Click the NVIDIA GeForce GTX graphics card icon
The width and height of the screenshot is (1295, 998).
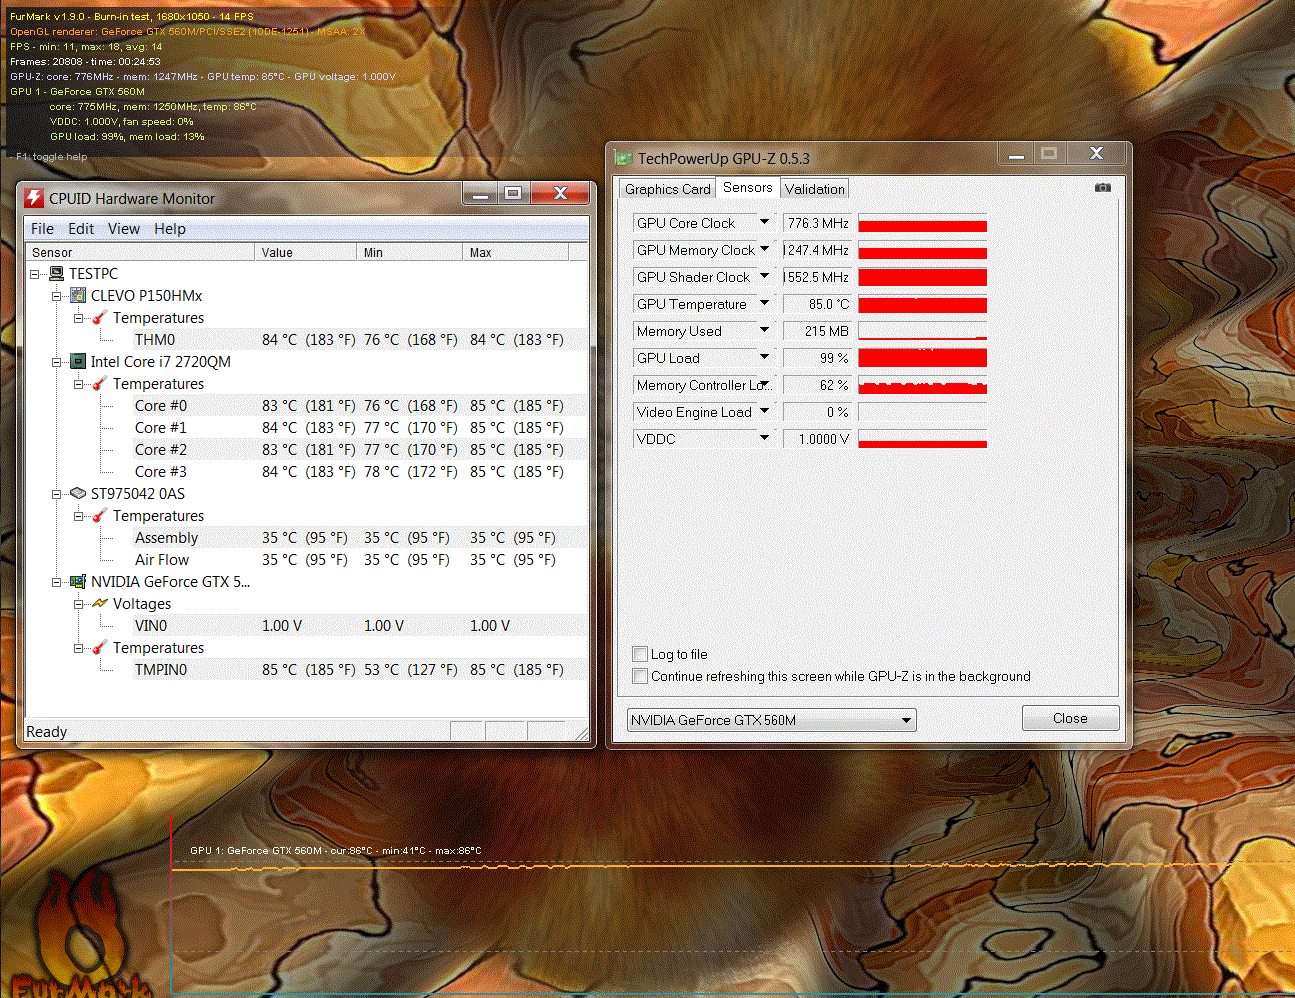click(78, 581)
